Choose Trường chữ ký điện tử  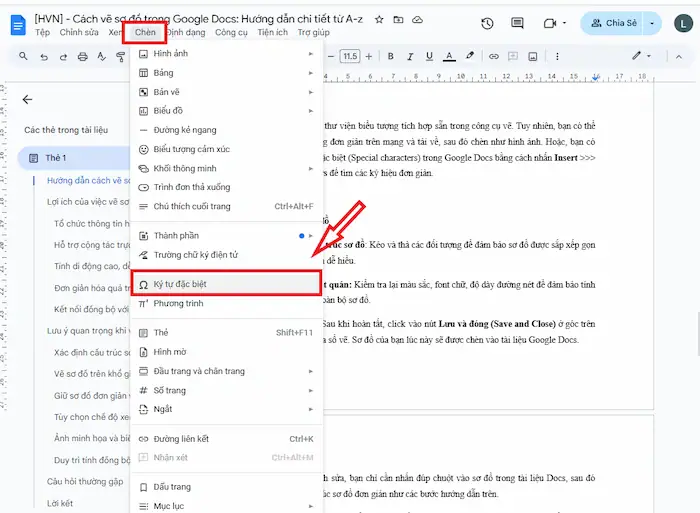pos(226,255)
